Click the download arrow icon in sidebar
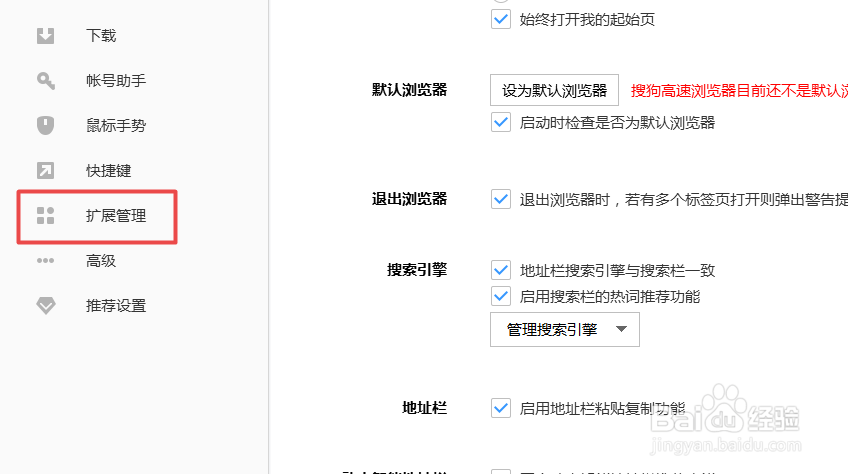Viewport: 848px width, 474px height. (x=45, y=36)
